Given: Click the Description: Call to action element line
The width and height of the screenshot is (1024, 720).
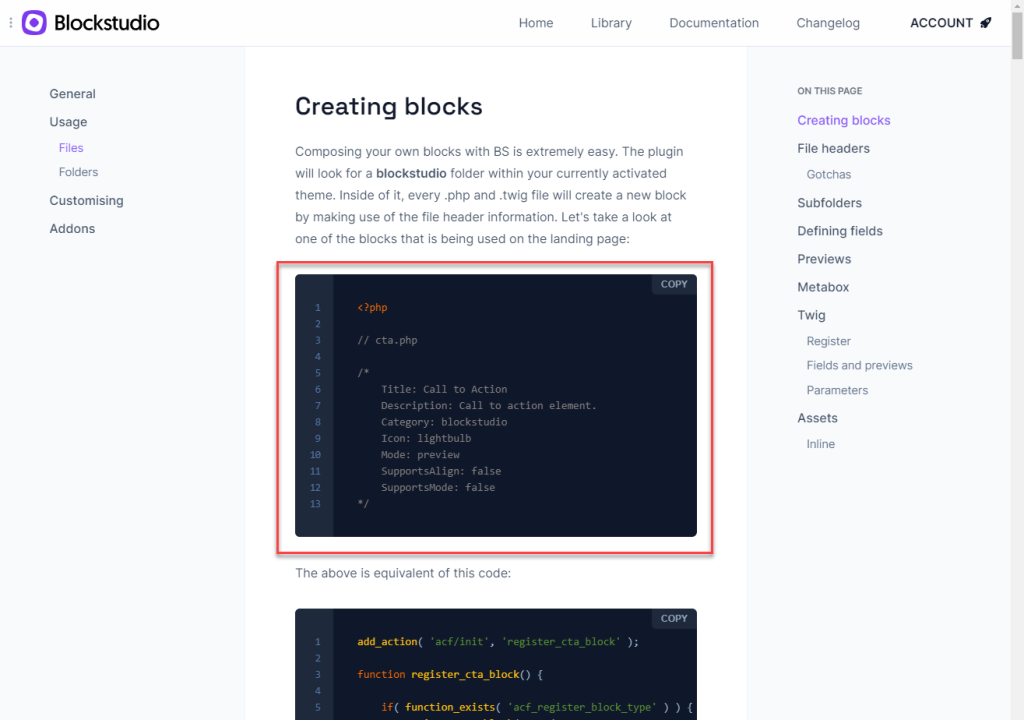Looking at the screenshot, I should [x=488, y=405].
